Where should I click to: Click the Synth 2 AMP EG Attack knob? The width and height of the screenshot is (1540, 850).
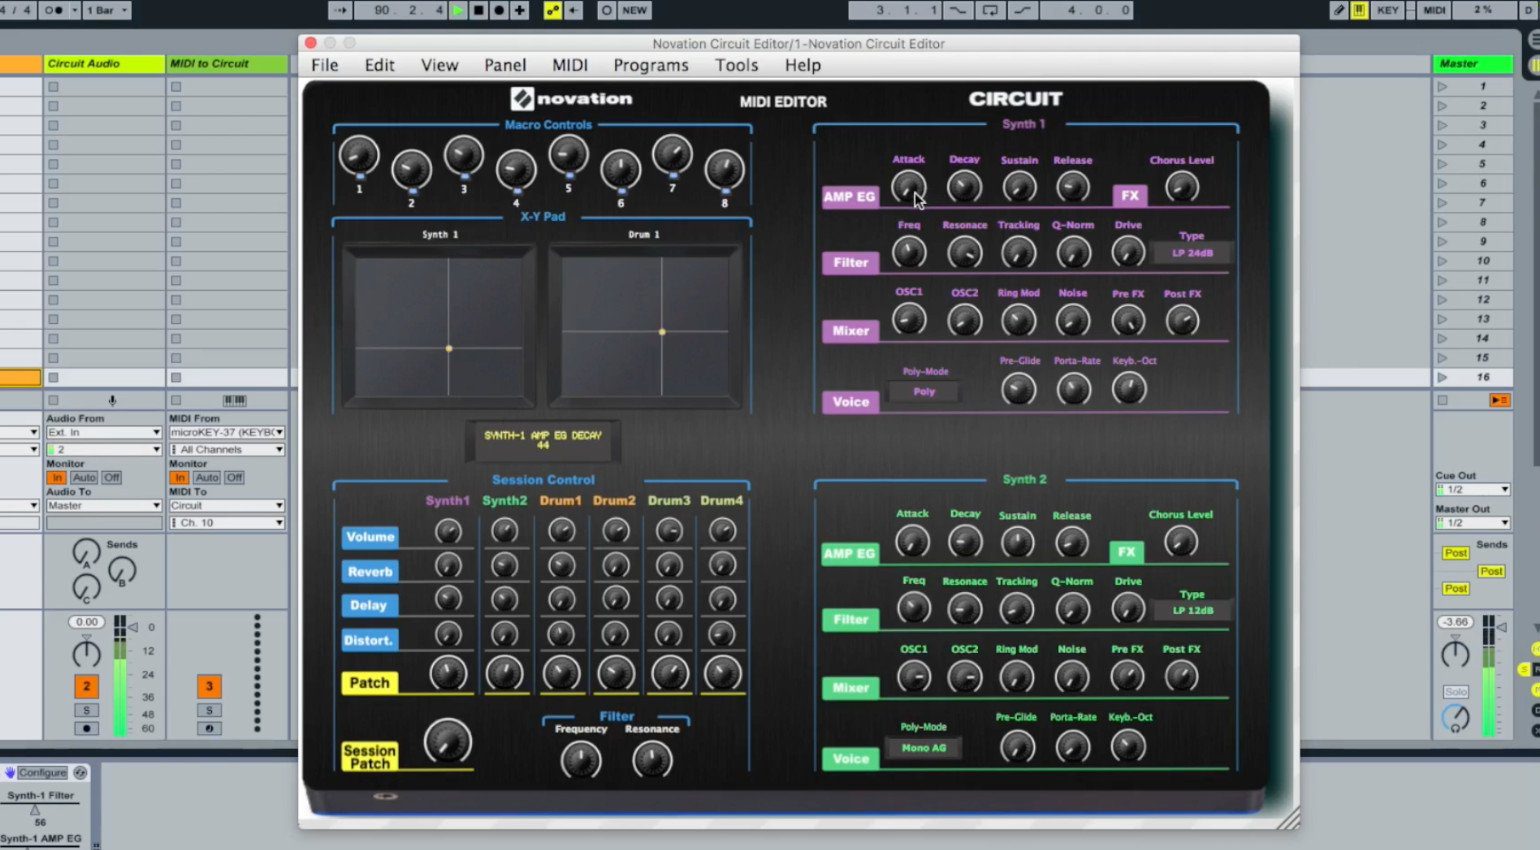click(912, 542)
